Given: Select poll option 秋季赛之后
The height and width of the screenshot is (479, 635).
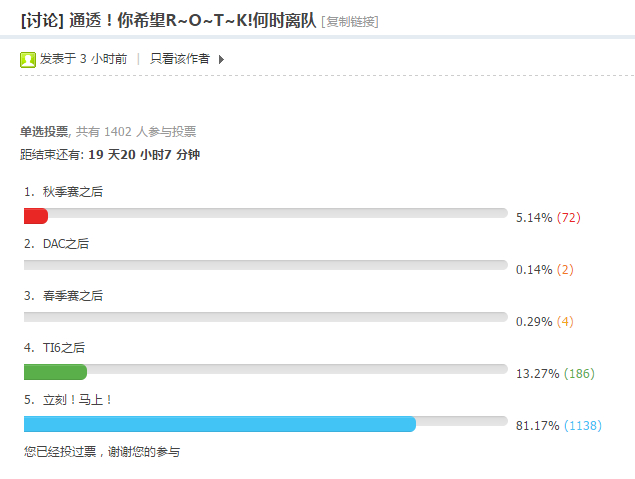Looking at the screenshot, I should click(x=72, y=191).
